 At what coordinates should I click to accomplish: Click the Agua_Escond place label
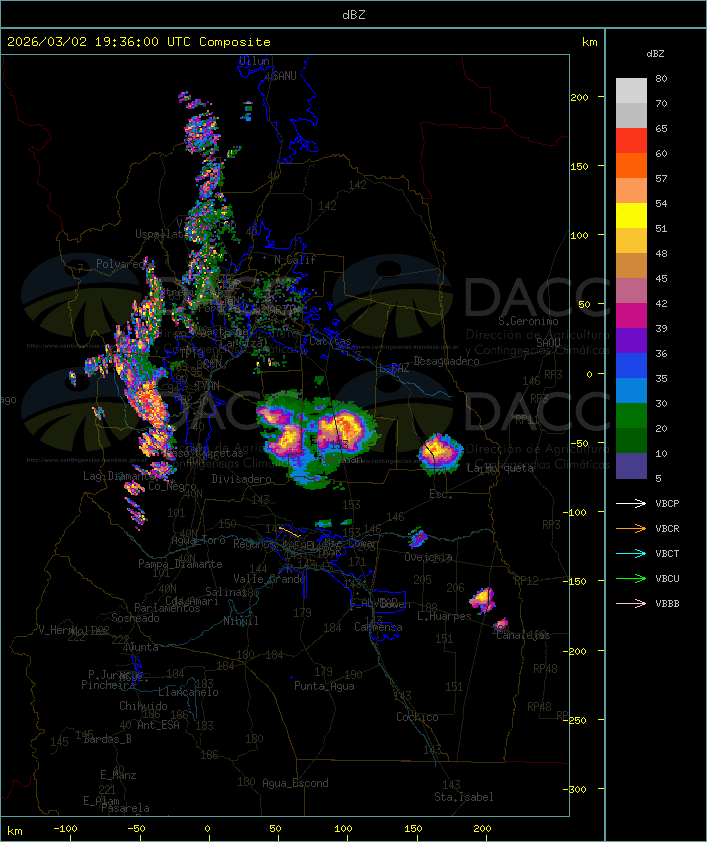295,783
